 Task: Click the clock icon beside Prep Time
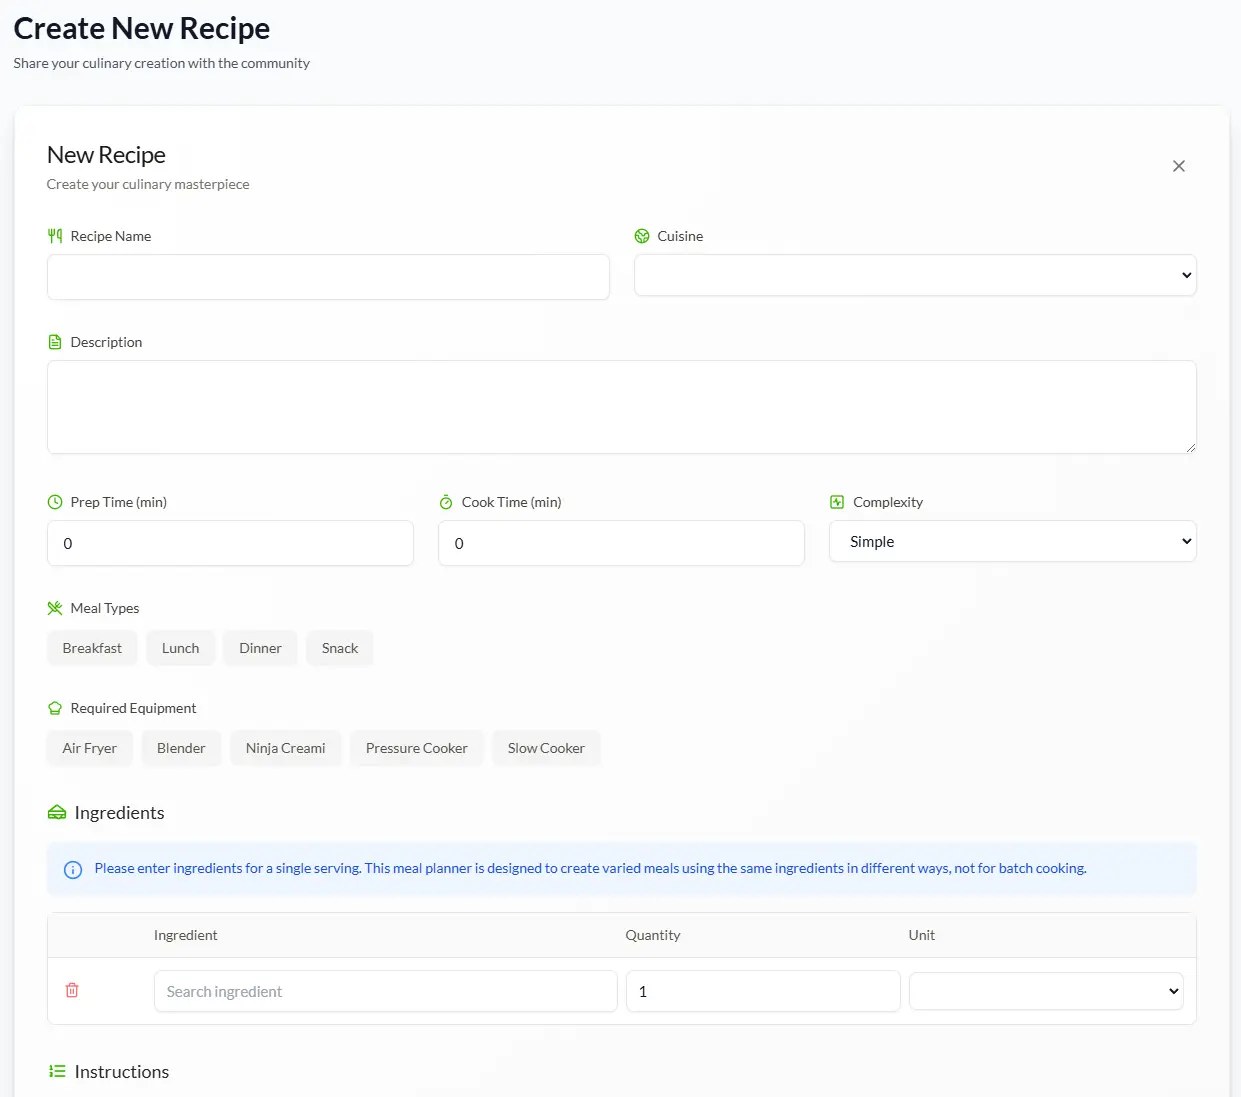[55, 502]
